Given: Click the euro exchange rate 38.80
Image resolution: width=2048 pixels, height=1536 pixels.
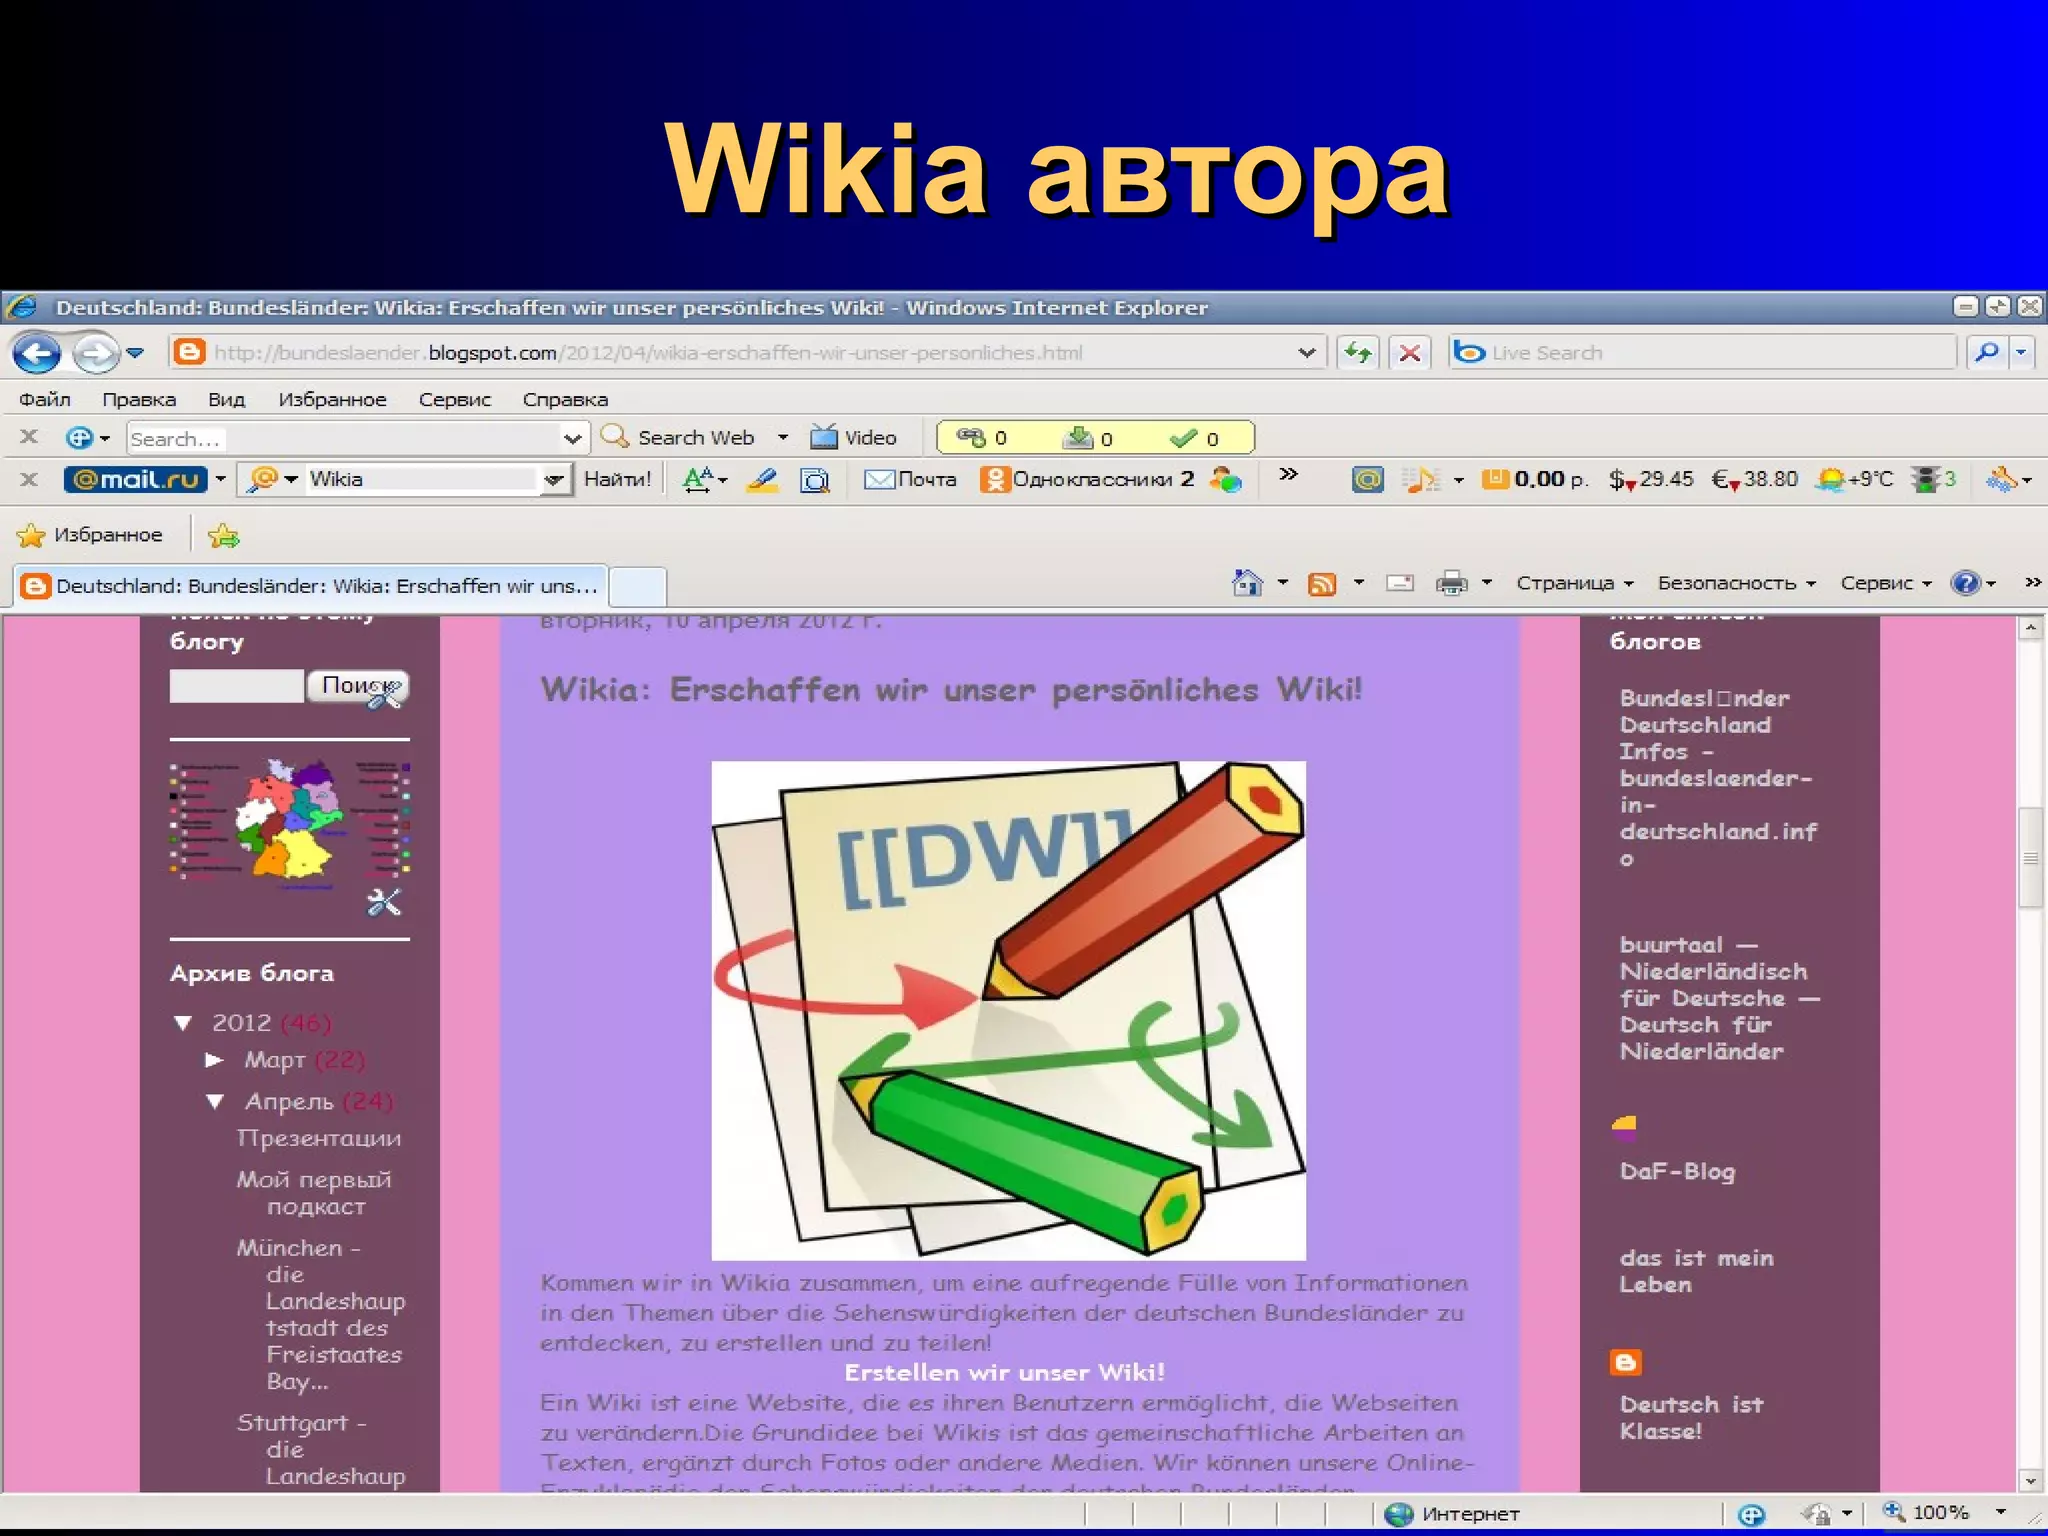Looking at the screenshot, I should [1755, 479].
